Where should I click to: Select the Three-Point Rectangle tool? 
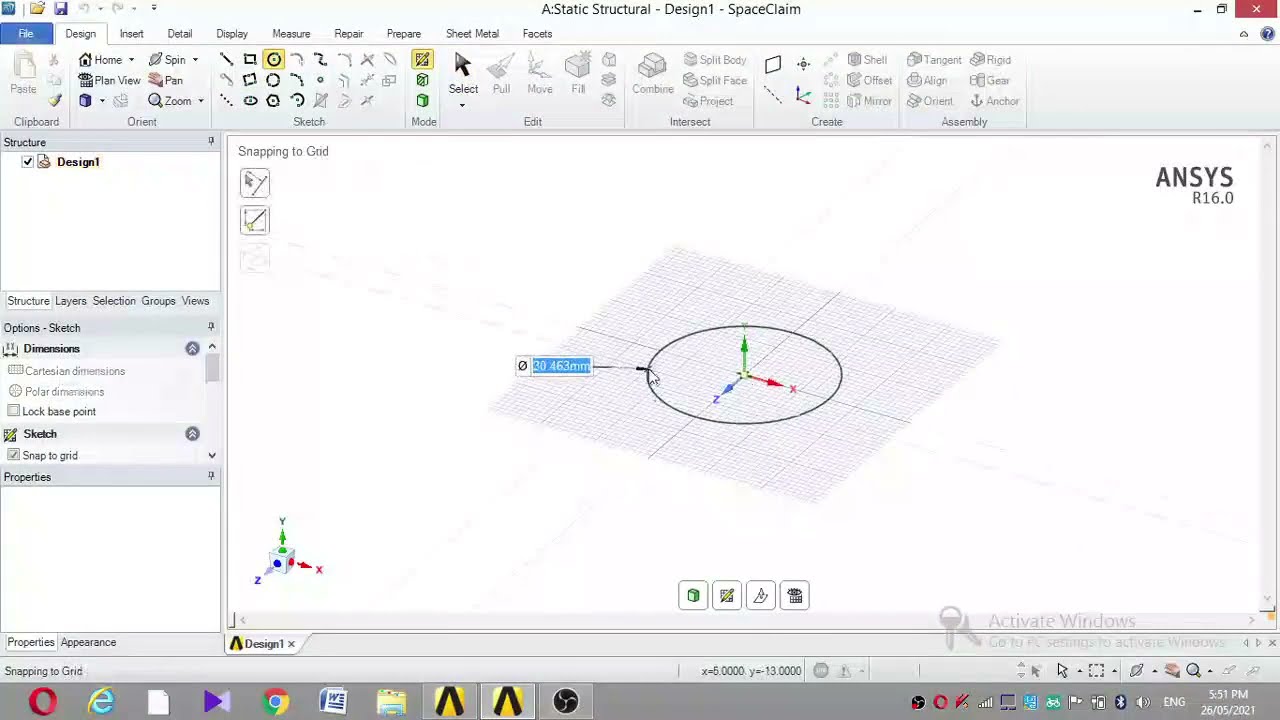pyautogui.click(x=250, y=81)
